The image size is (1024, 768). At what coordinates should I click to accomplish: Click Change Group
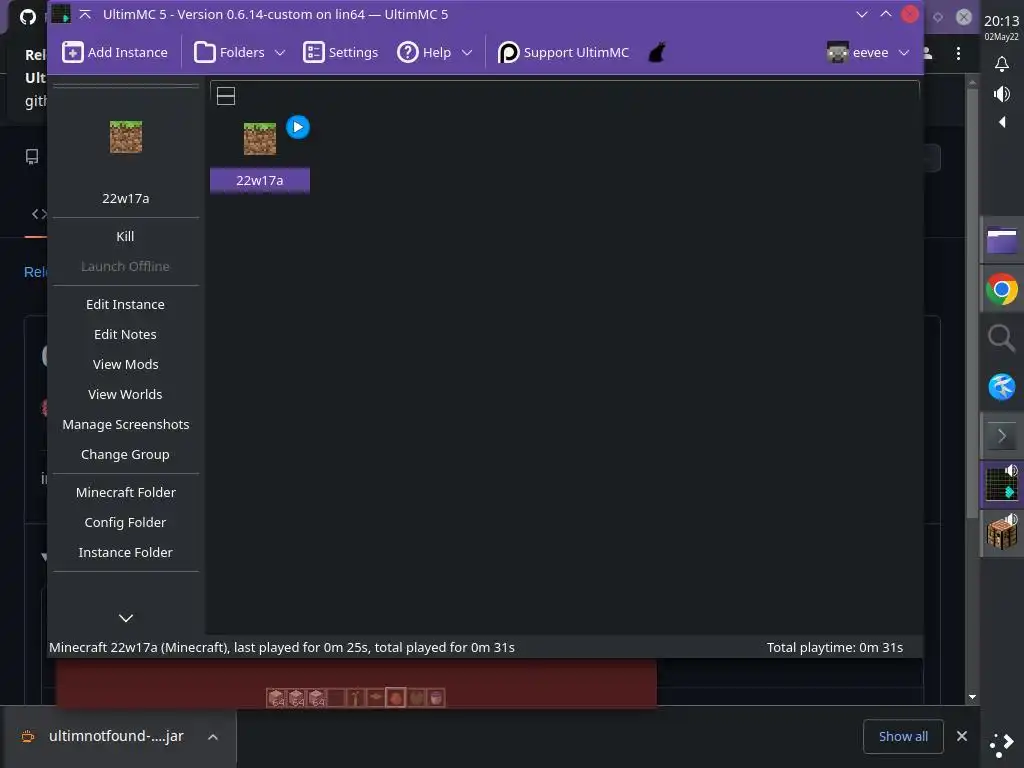point(125,455)
